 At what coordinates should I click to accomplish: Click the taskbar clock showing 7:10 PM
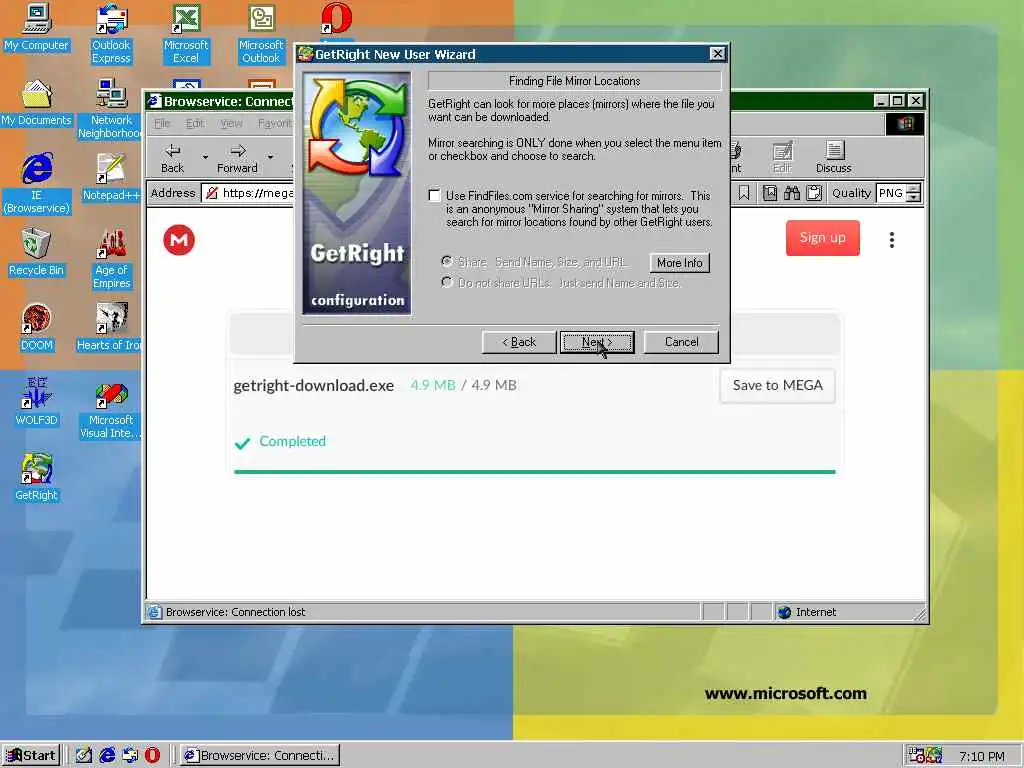[x=982, y=756]
